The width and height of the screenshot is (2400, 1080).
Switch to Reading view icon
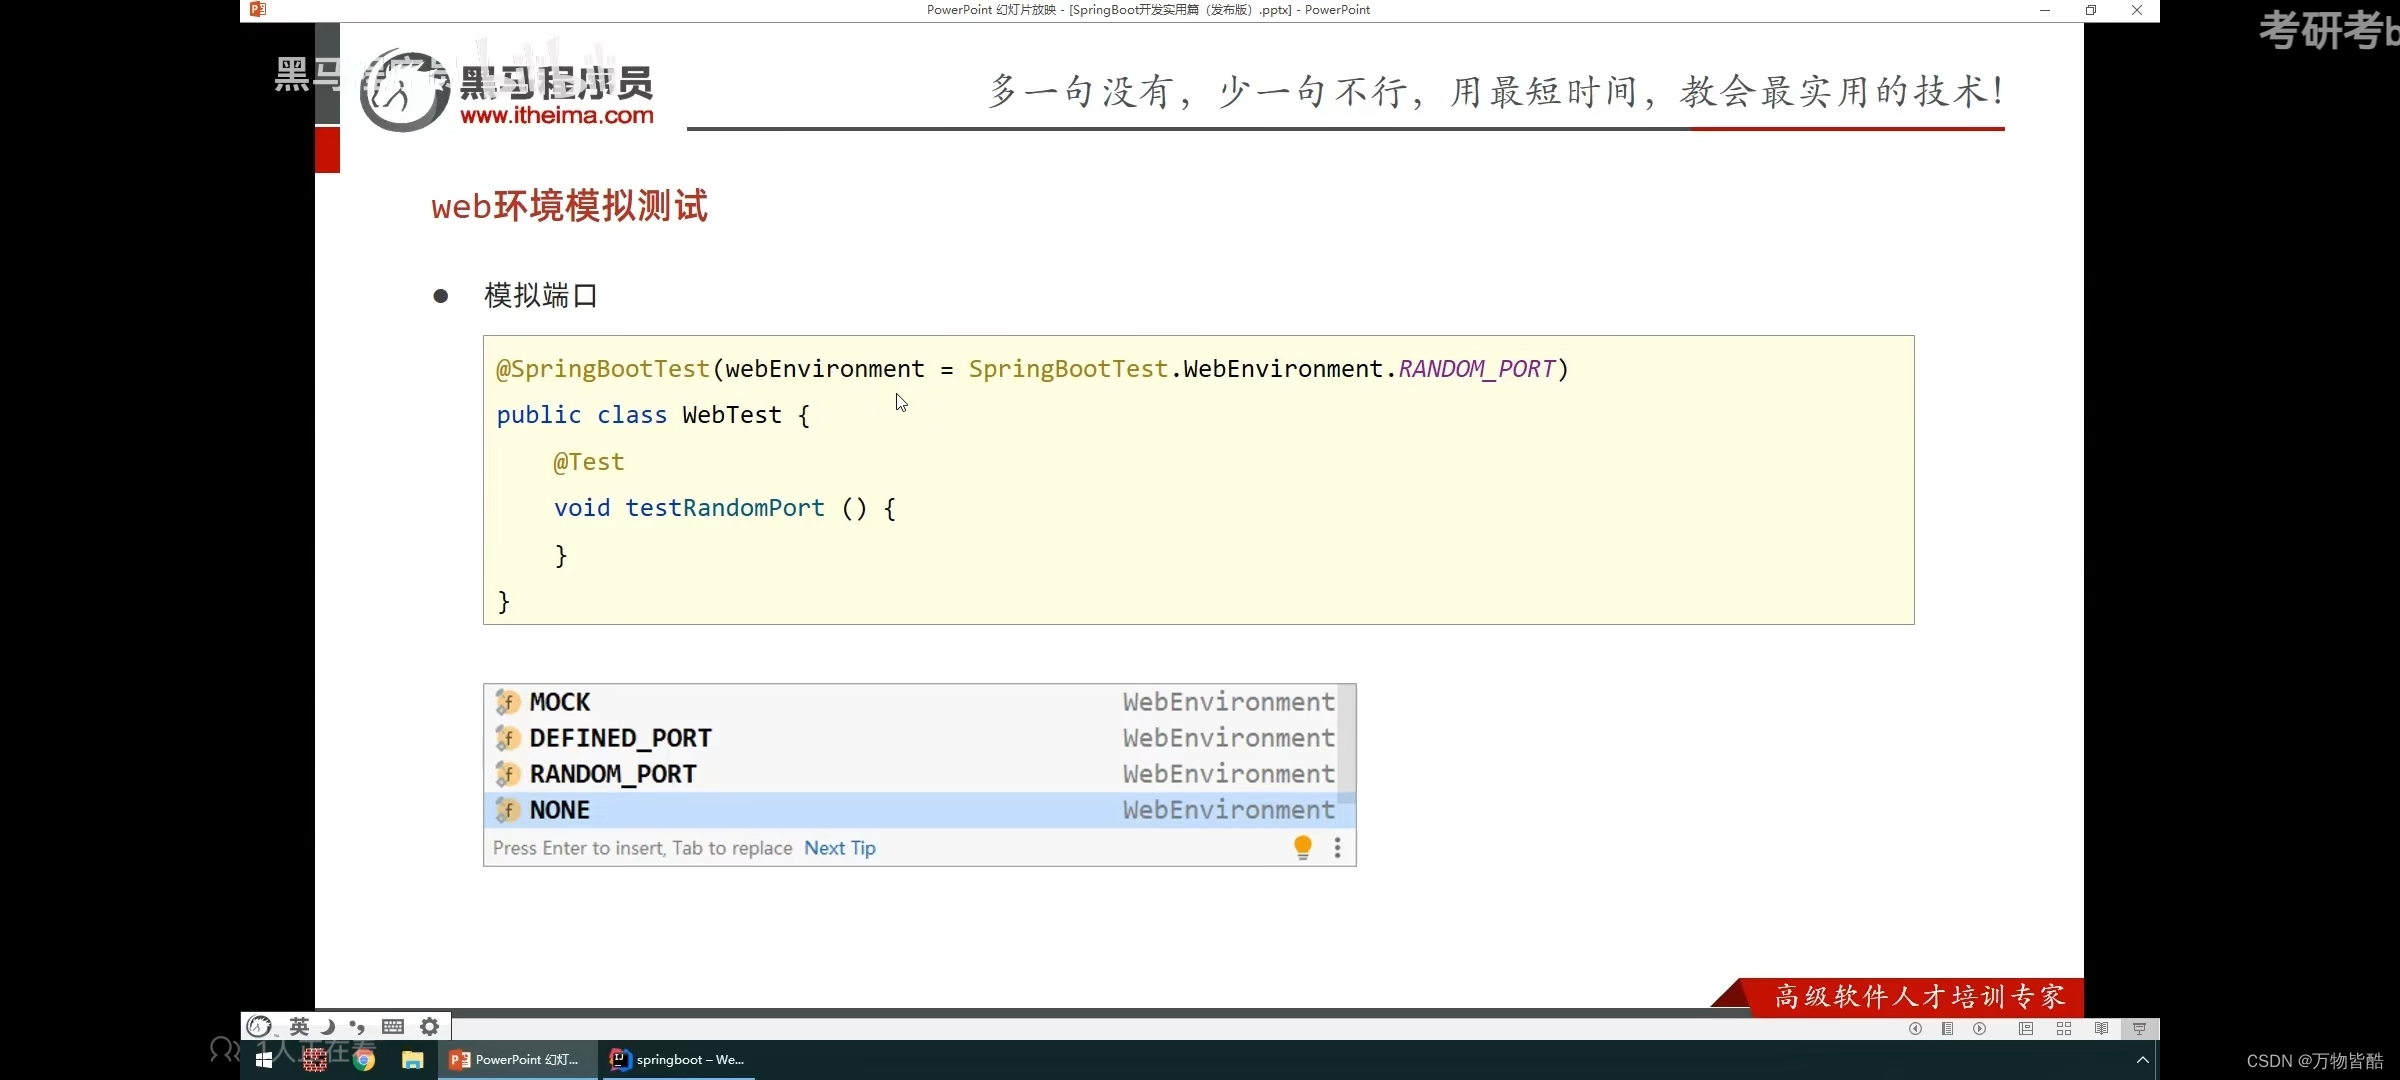tap(2101, 1028)
